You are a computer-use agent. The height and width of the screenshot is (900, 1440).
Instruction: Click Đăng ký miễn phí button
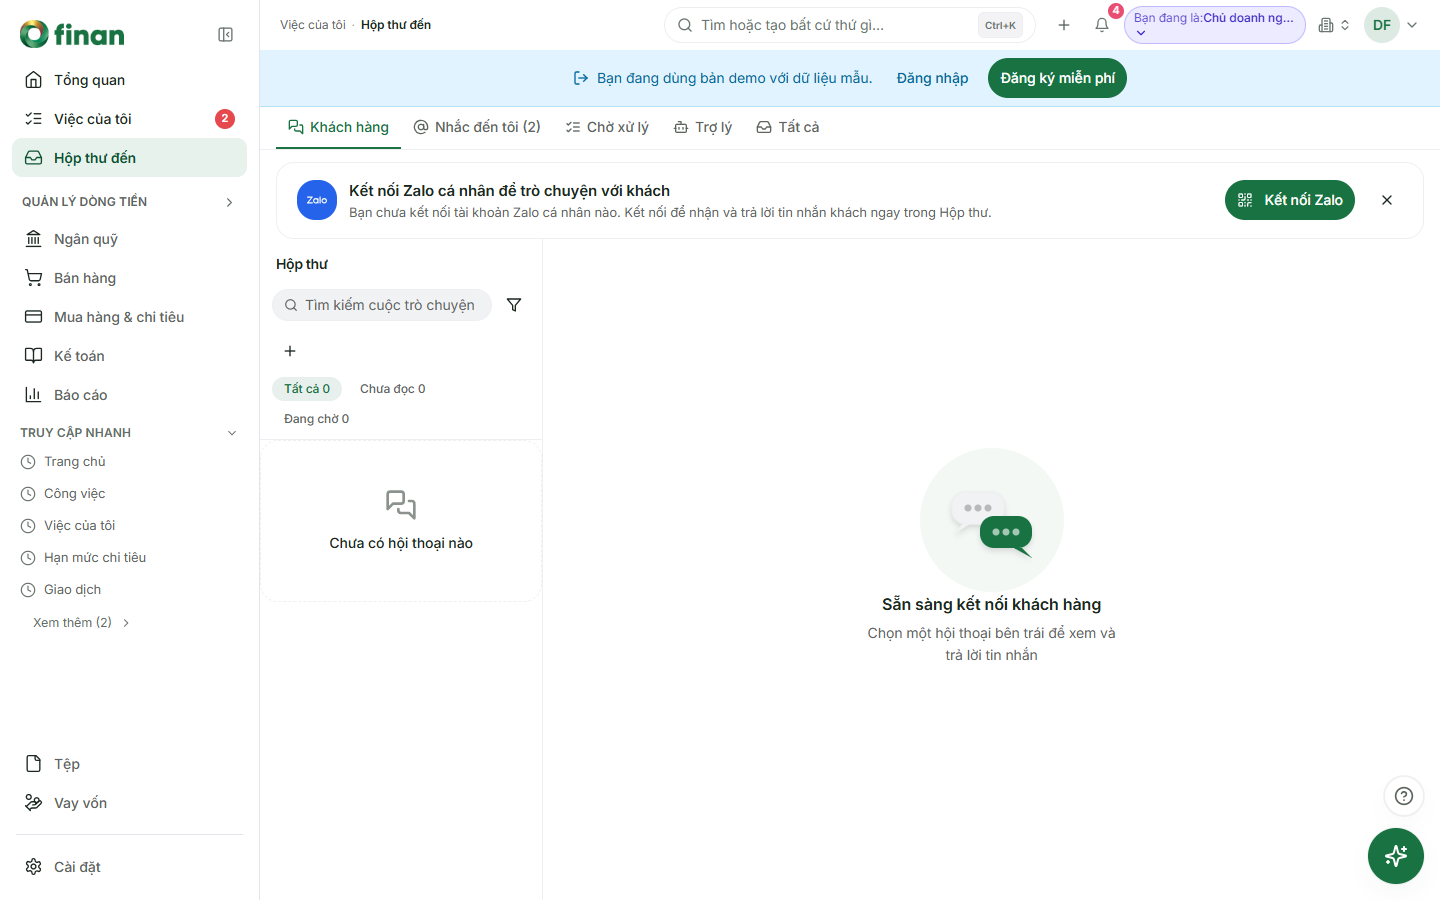[x=1057, y=78]
